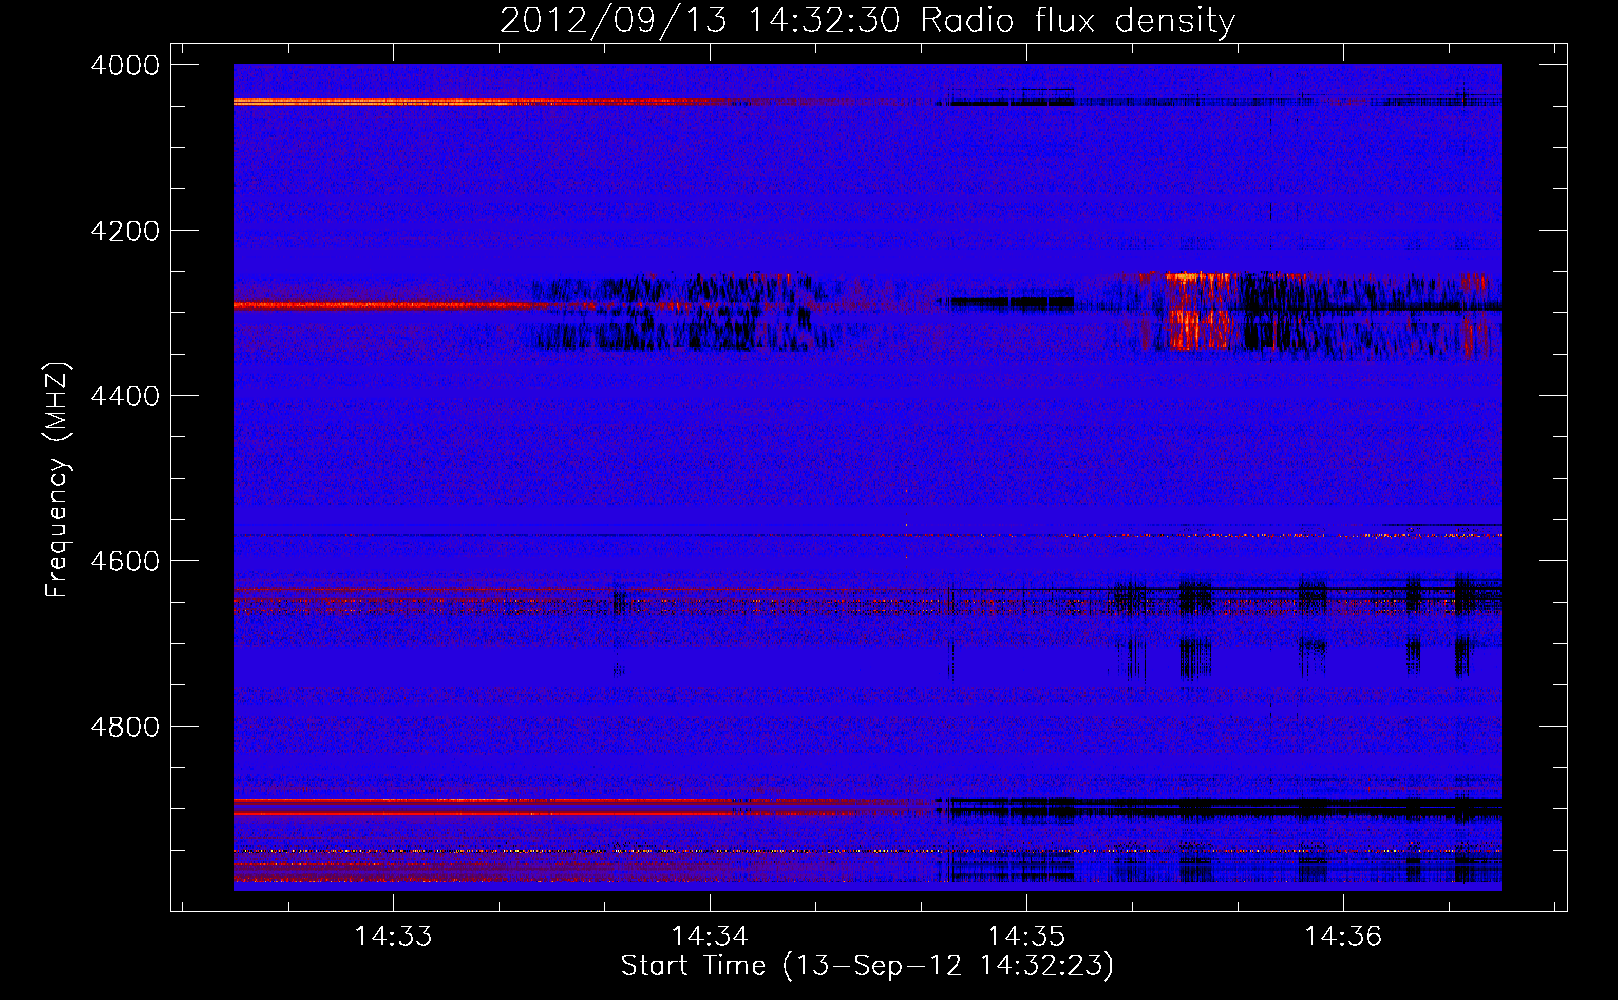Click the 14:33 time axis label
The image size is (1618, 1000).
(x=393, y=936)
